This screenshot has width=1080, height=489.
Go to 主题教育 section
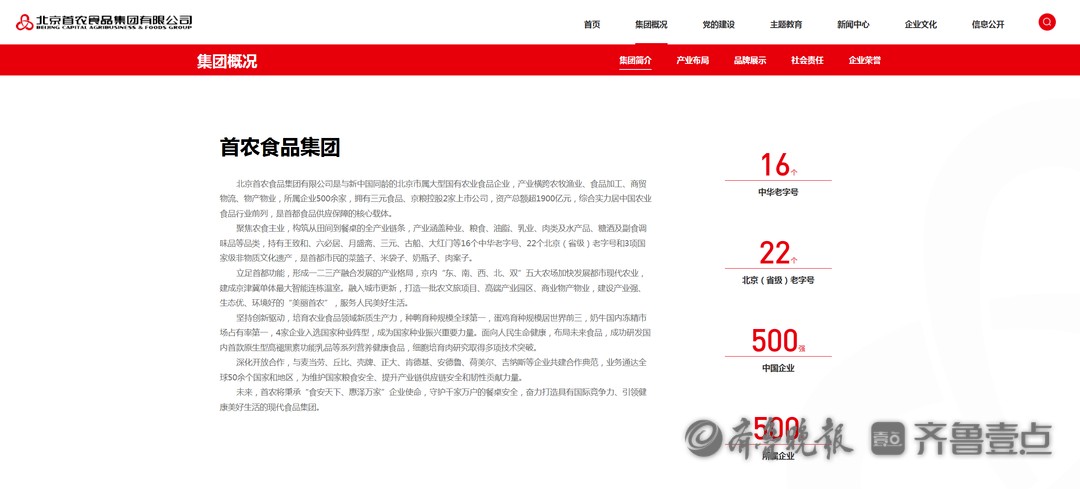[786, 25]
